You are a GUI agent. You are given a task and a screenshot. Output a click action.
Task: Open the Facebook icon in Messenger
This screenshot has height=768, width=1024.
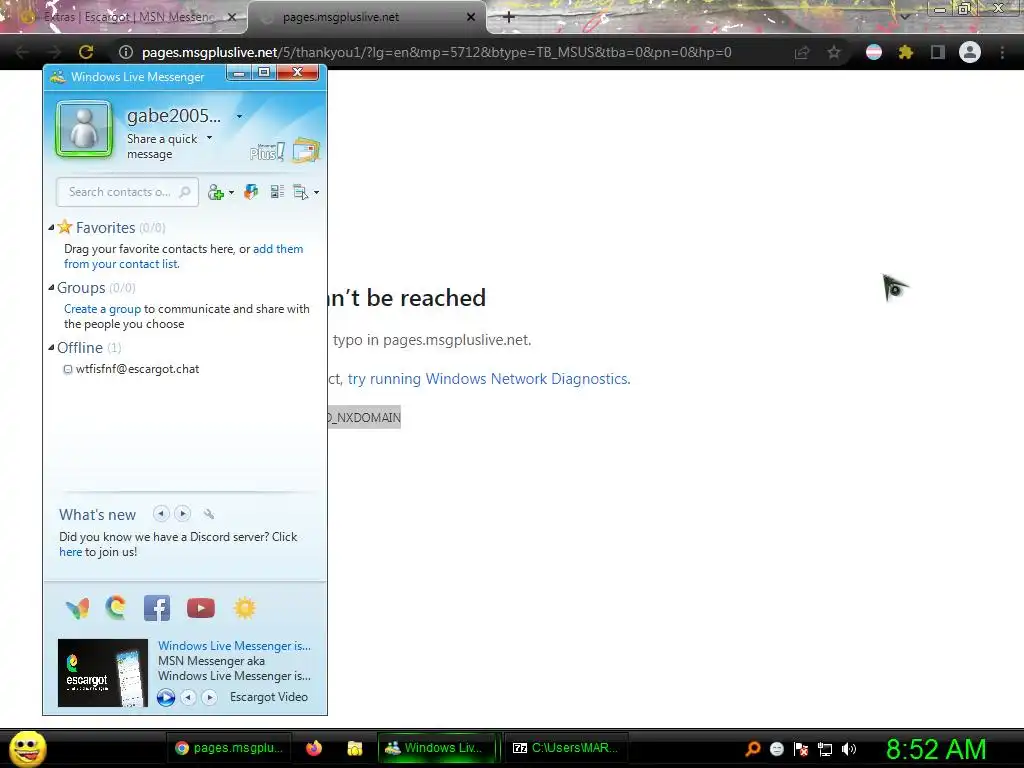tap(157, 608)
